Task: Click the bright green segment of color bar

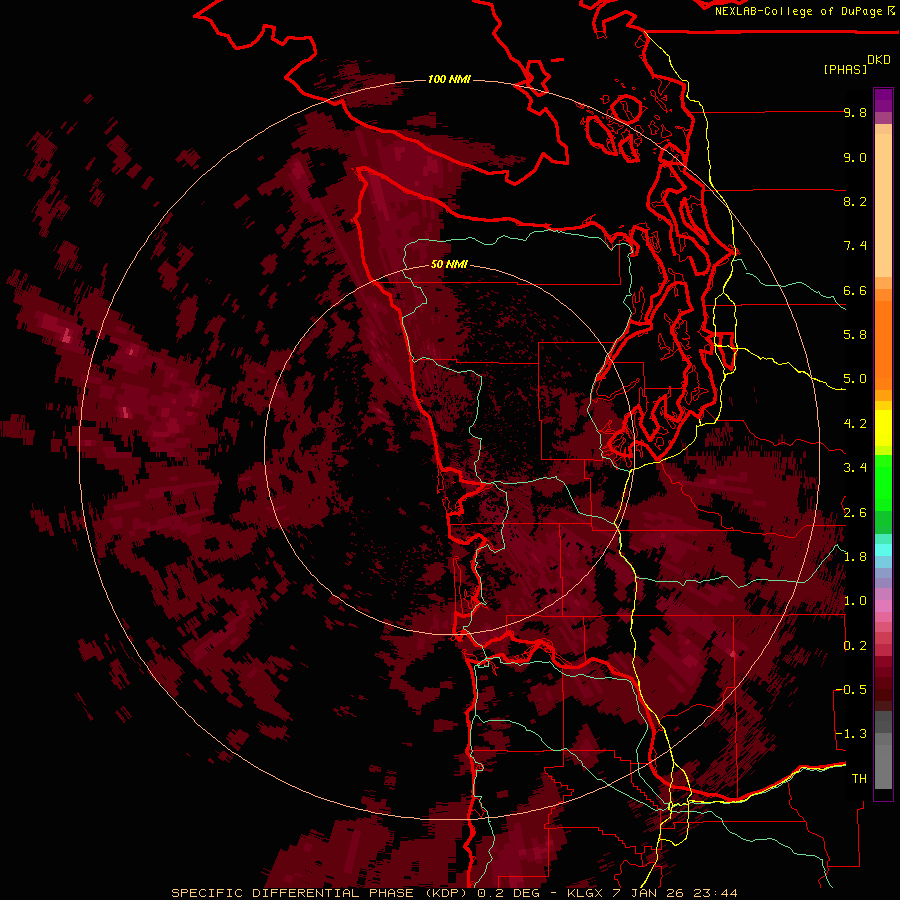Action: click(883, 482)
